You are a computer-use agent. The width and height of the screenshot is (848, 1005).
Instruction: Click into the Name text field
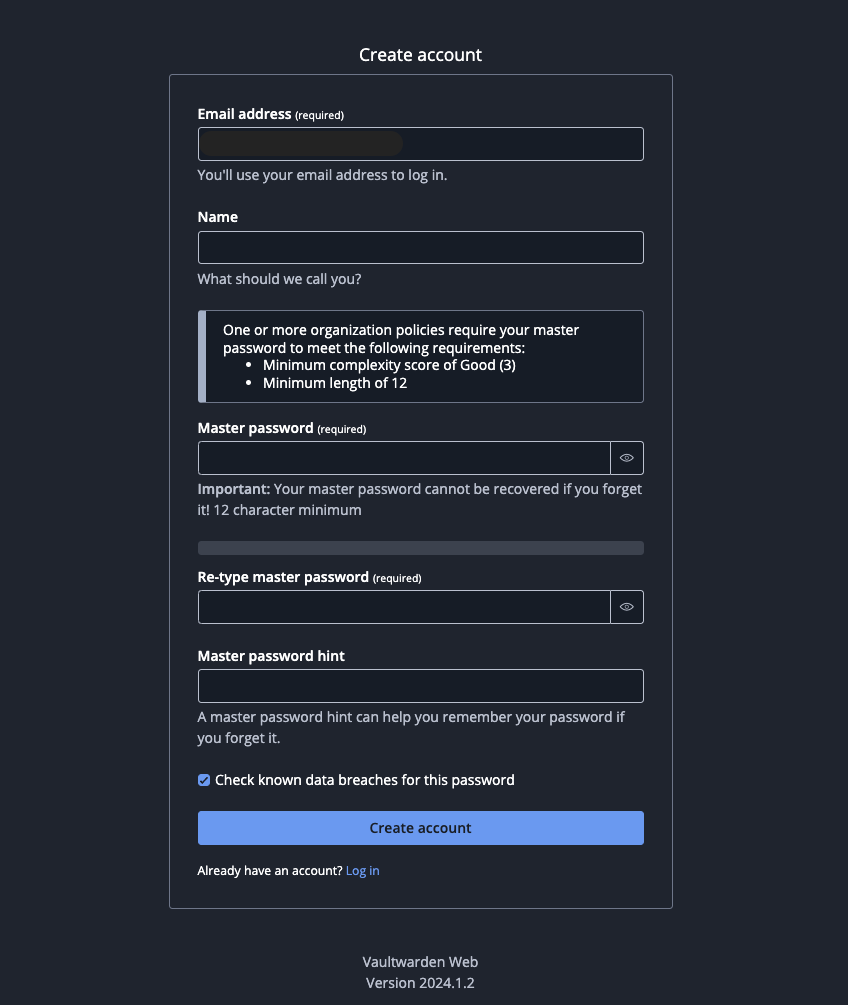(x=420, y=247)
